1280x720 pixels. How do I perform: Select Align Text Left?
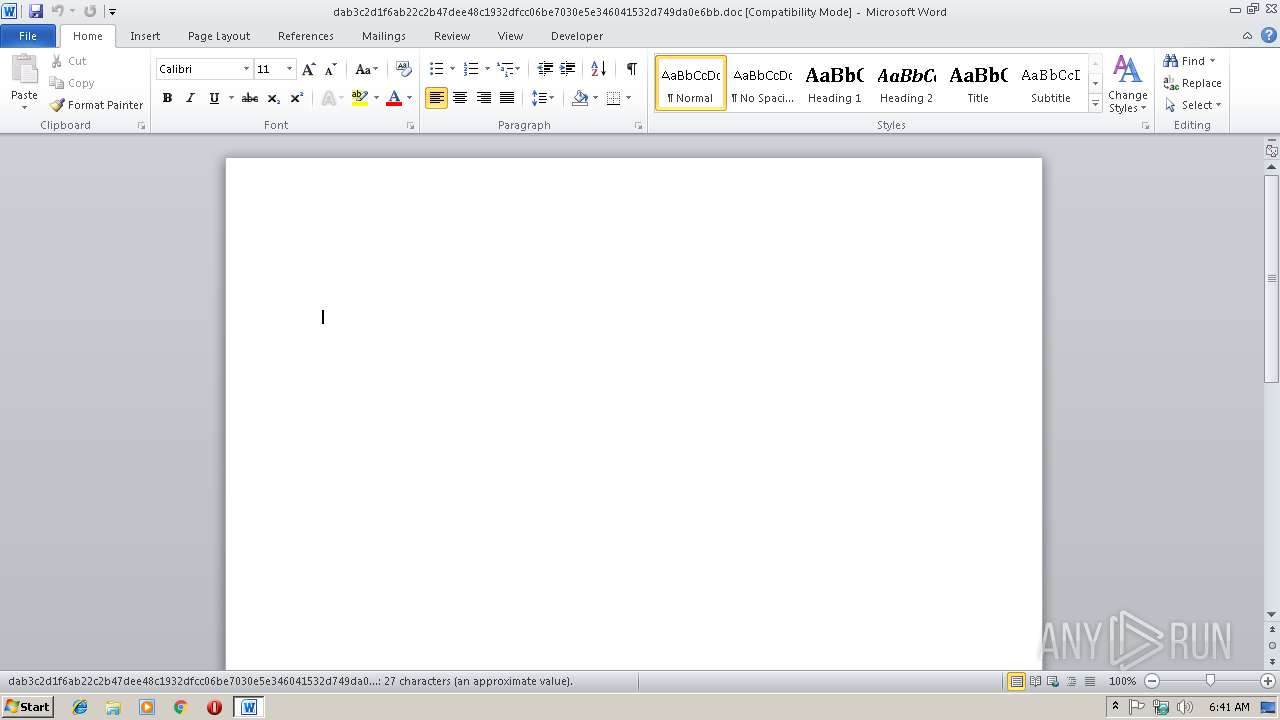(x=436, y=98)
